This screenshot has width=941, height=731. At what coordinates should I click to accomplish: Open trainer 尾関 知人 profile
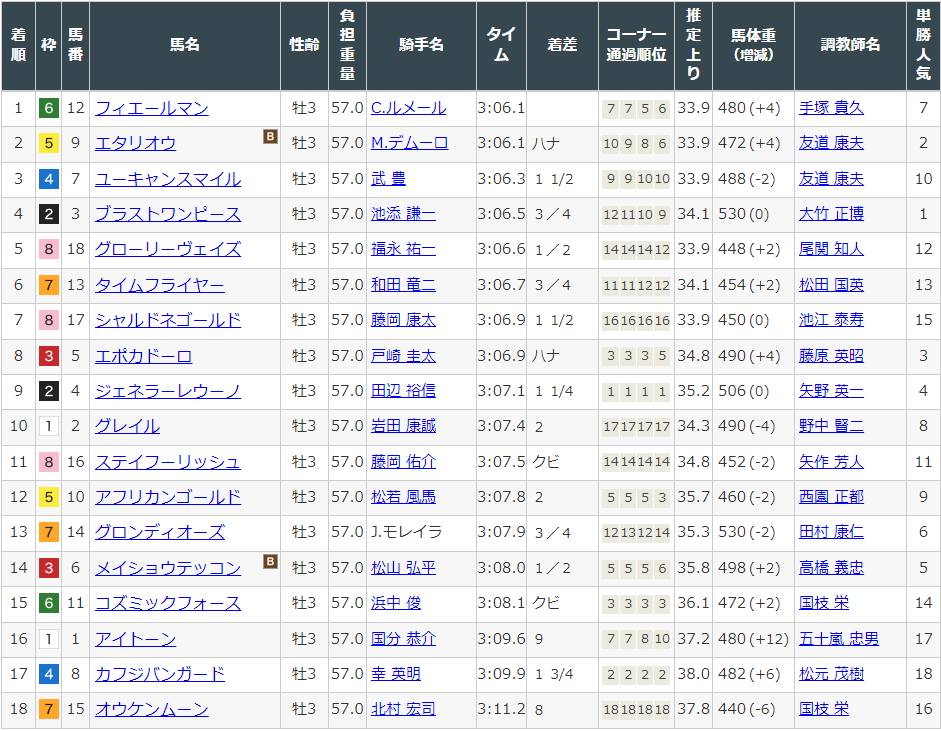[x=831, y=249]
